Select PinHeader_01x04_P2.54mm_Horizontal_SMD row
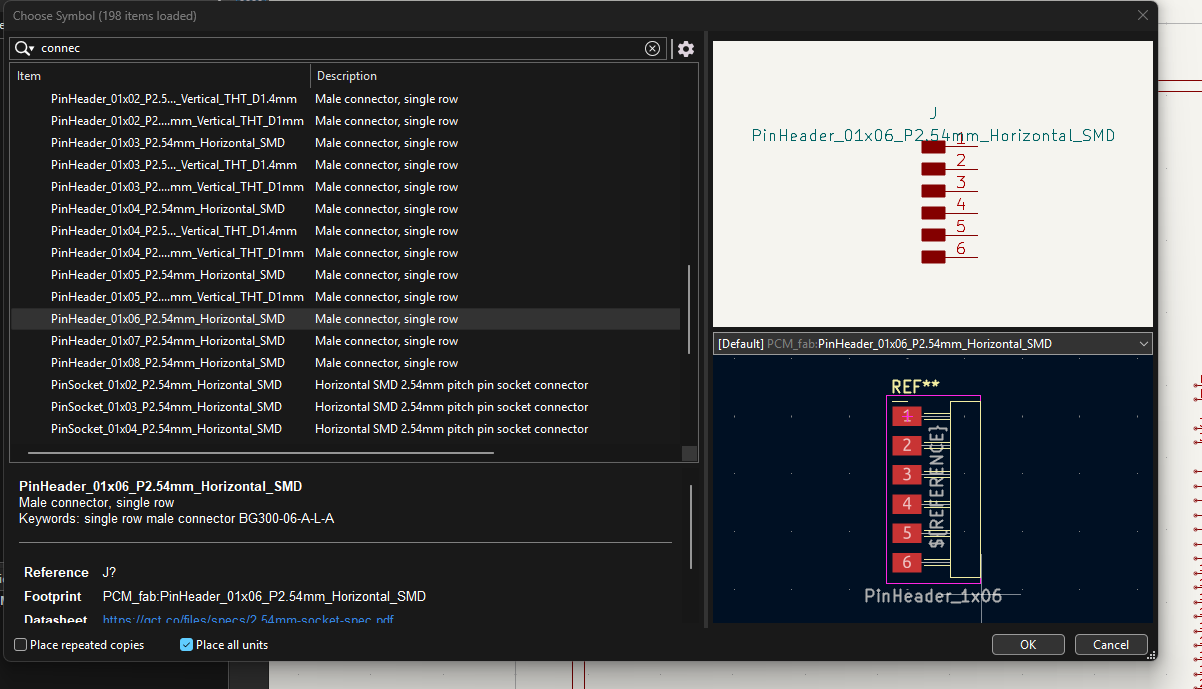This screenshot has height=689, width=1202. pos(345,209)
